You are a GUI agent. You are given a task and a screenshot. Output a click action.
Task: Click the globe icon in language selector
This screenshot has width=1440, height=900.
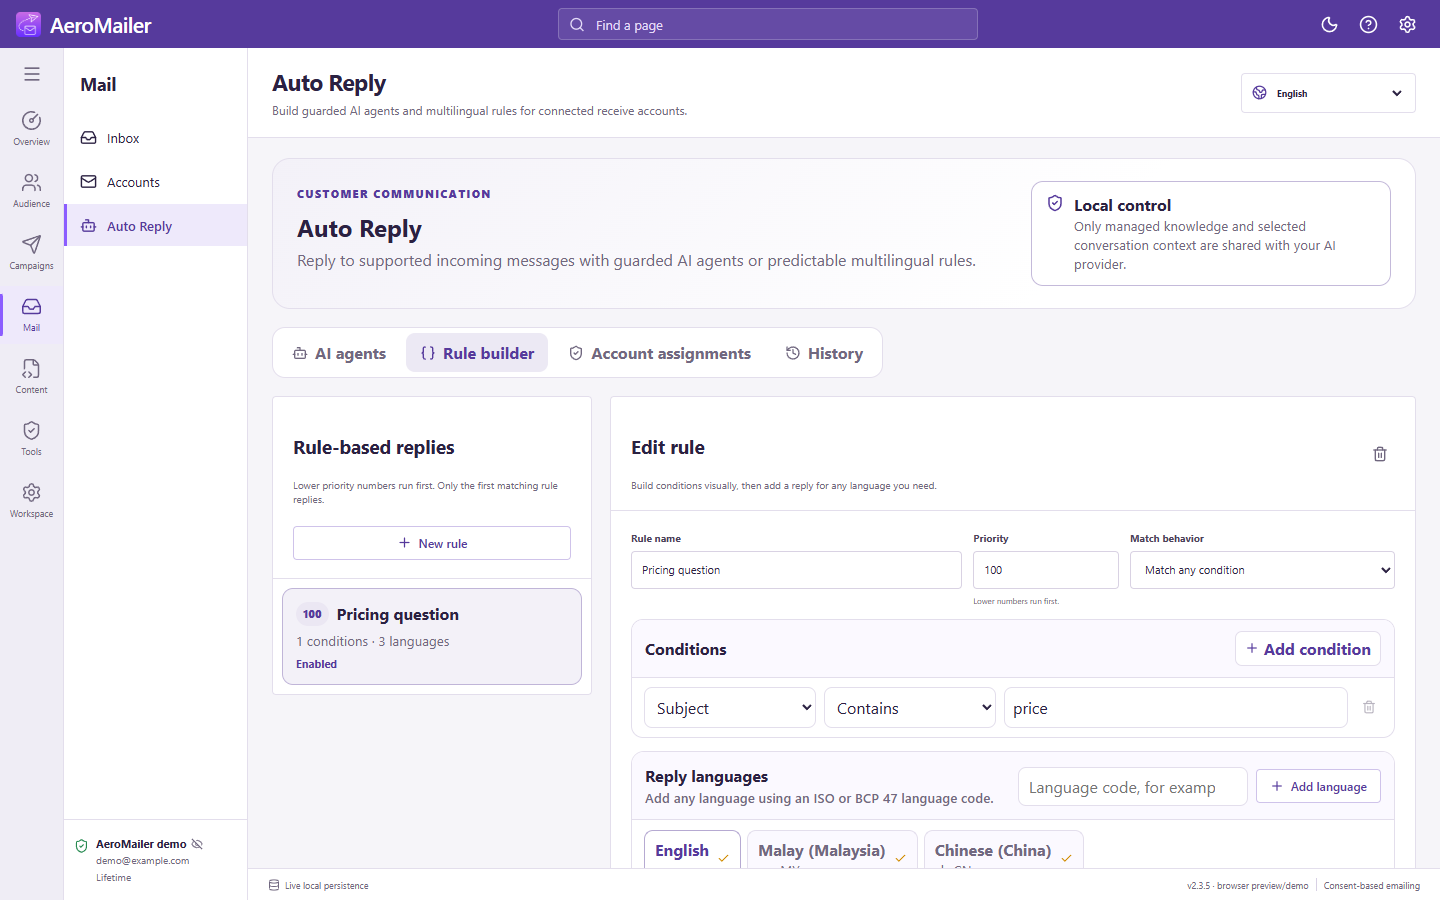(x=1260, y=93)
